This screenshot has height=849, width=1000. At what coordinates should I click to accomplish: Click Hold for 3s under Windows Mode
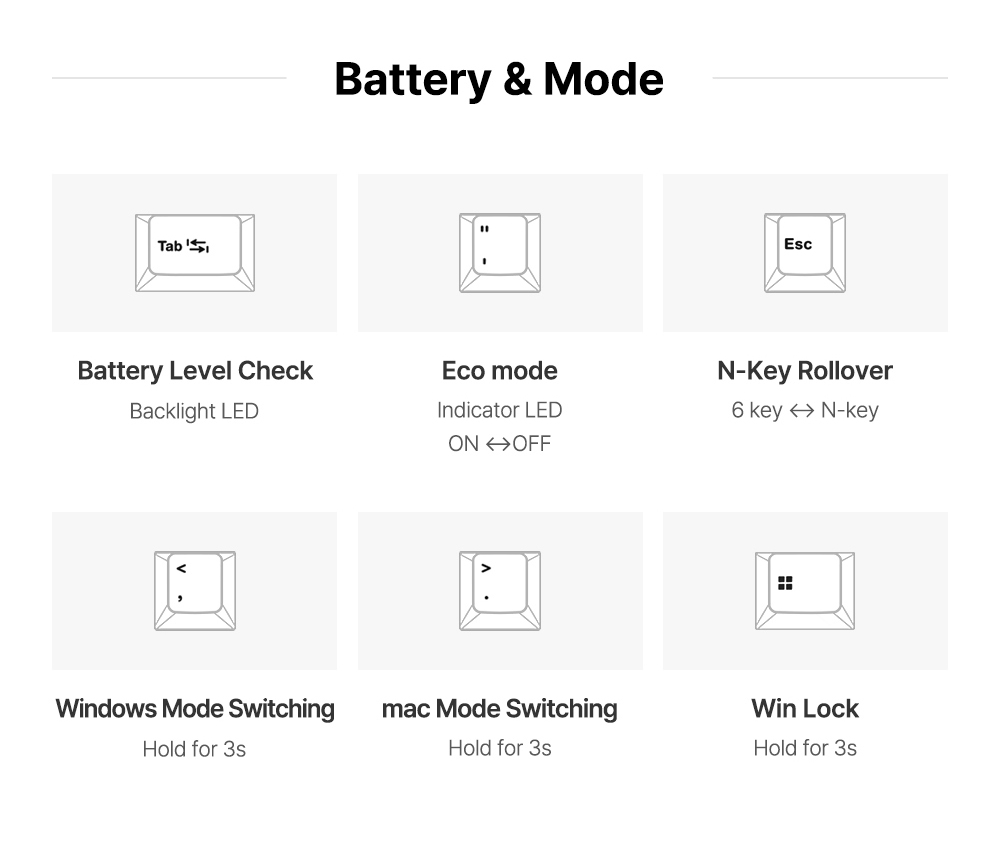point(195,749)
